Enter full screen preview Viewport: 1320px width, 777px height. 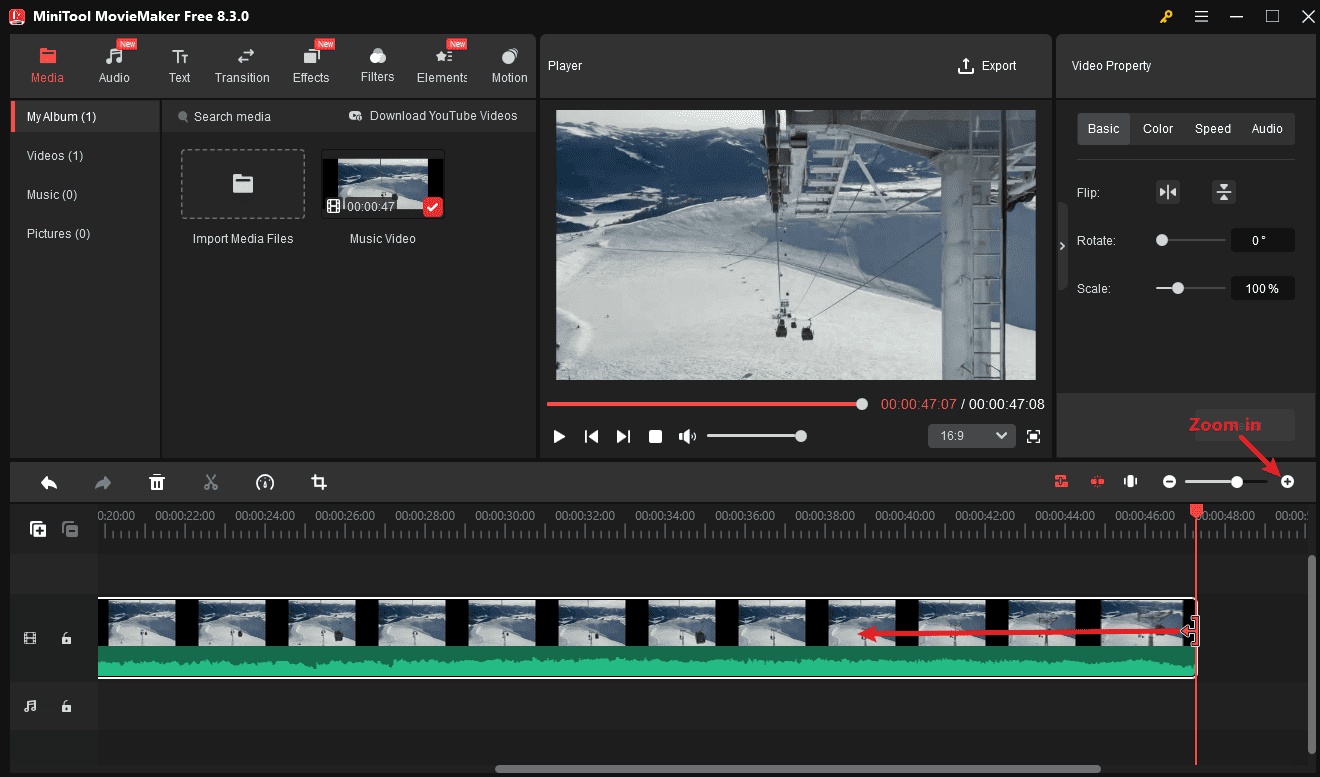point(1033,437)
